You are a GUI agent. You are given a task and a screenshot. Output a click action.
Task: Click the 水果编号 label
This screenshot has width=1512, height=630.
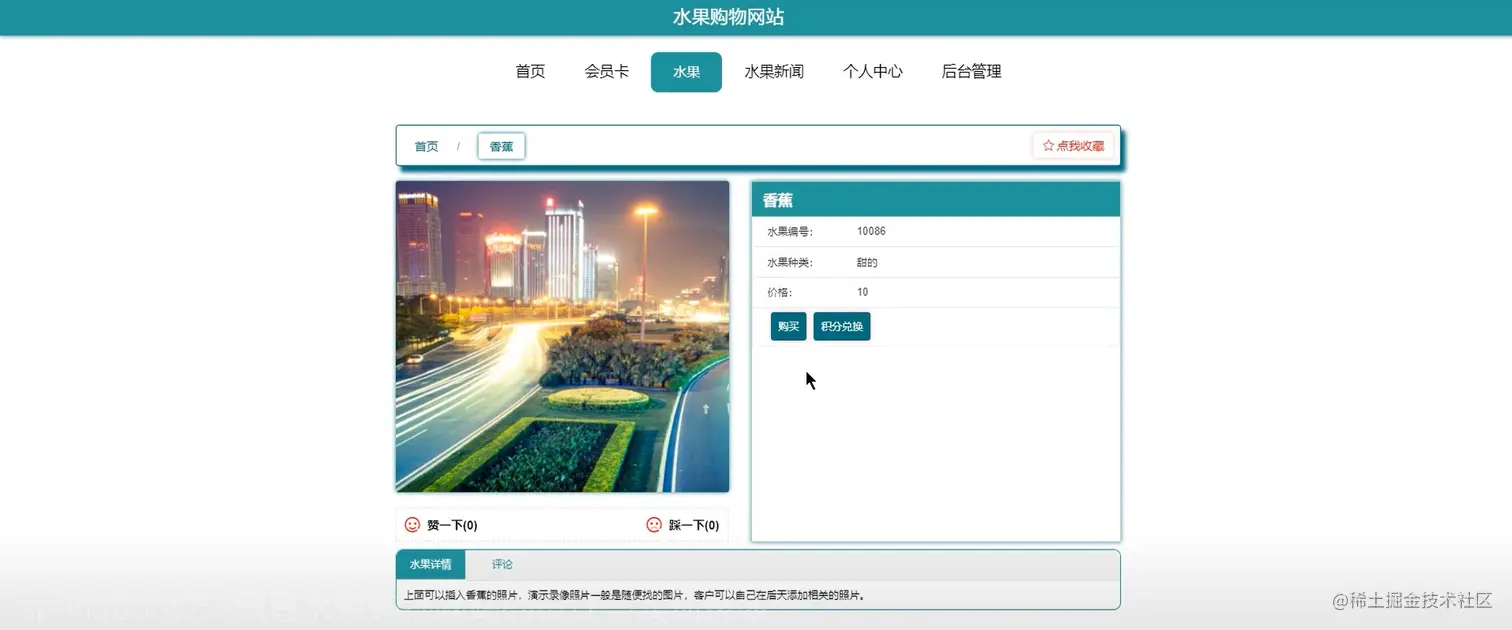pos(790,232)
